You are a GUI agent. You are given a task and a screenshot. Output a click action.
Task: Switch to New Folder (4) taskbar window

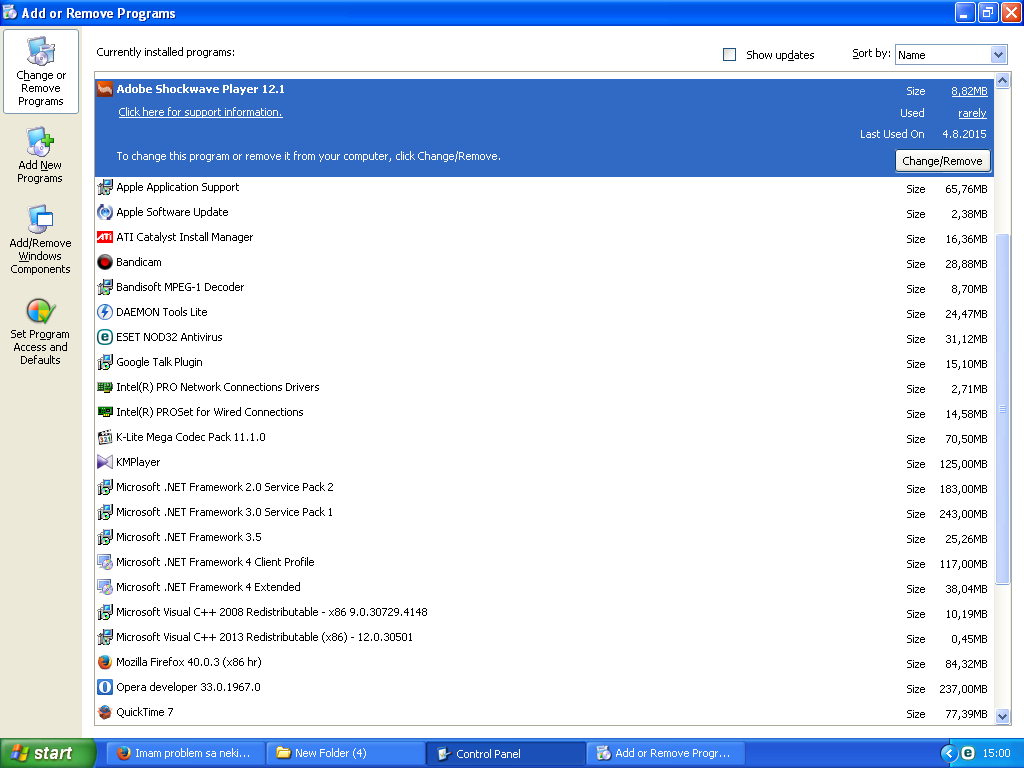[346, 753]
